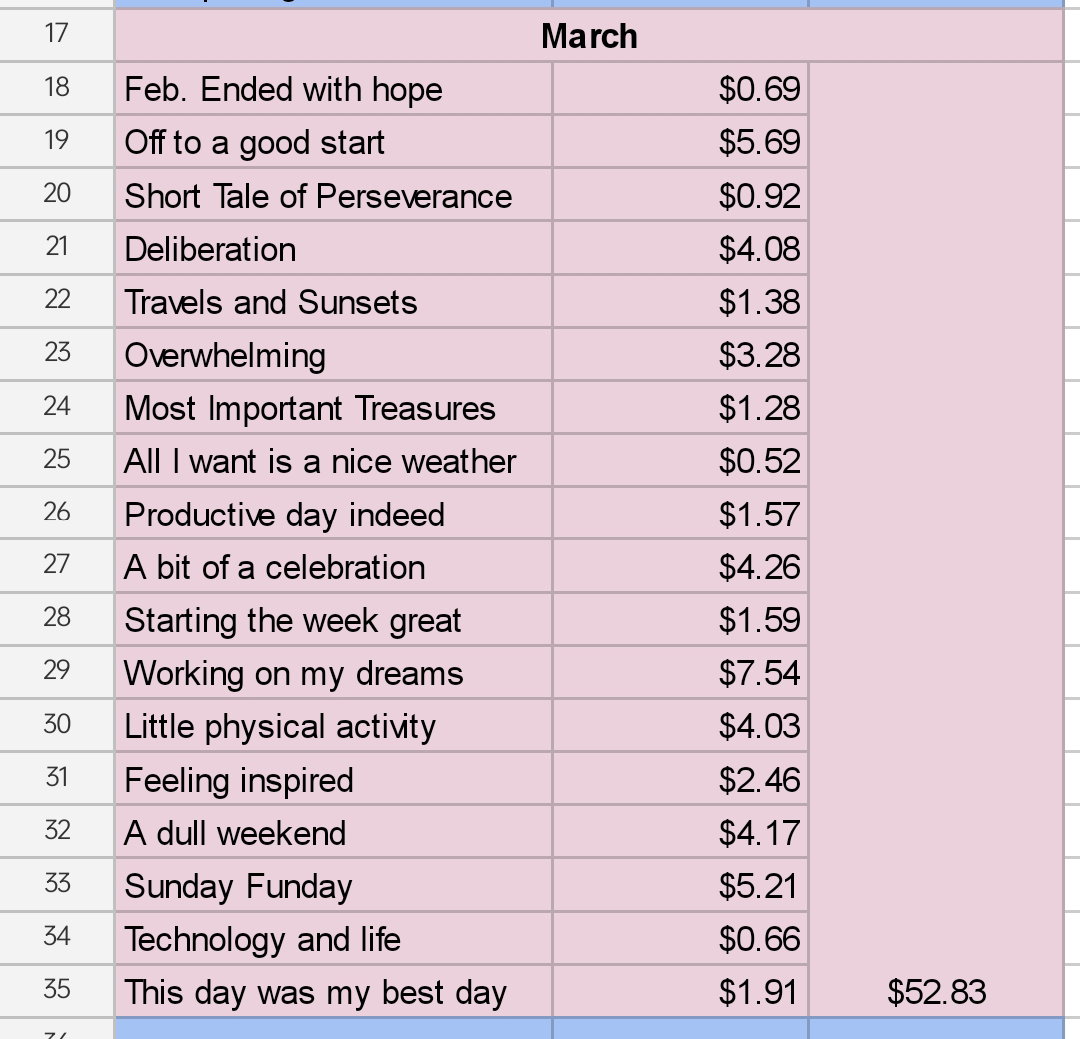Click the $1.57 amount cell
The width and height of the screenshot is (1080, 1039).
(681, 513)
